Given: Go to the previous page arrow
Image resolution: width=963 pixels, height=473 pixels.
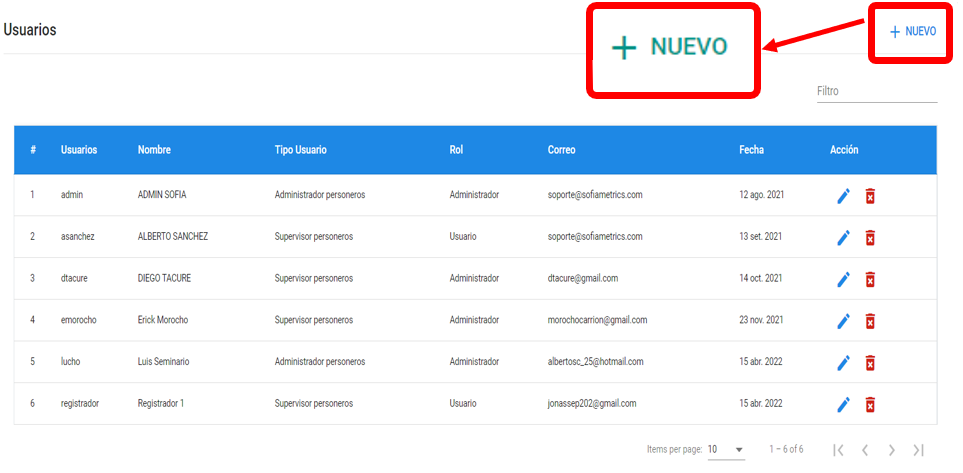Looking at the screenshot, I should pos(865,450).
